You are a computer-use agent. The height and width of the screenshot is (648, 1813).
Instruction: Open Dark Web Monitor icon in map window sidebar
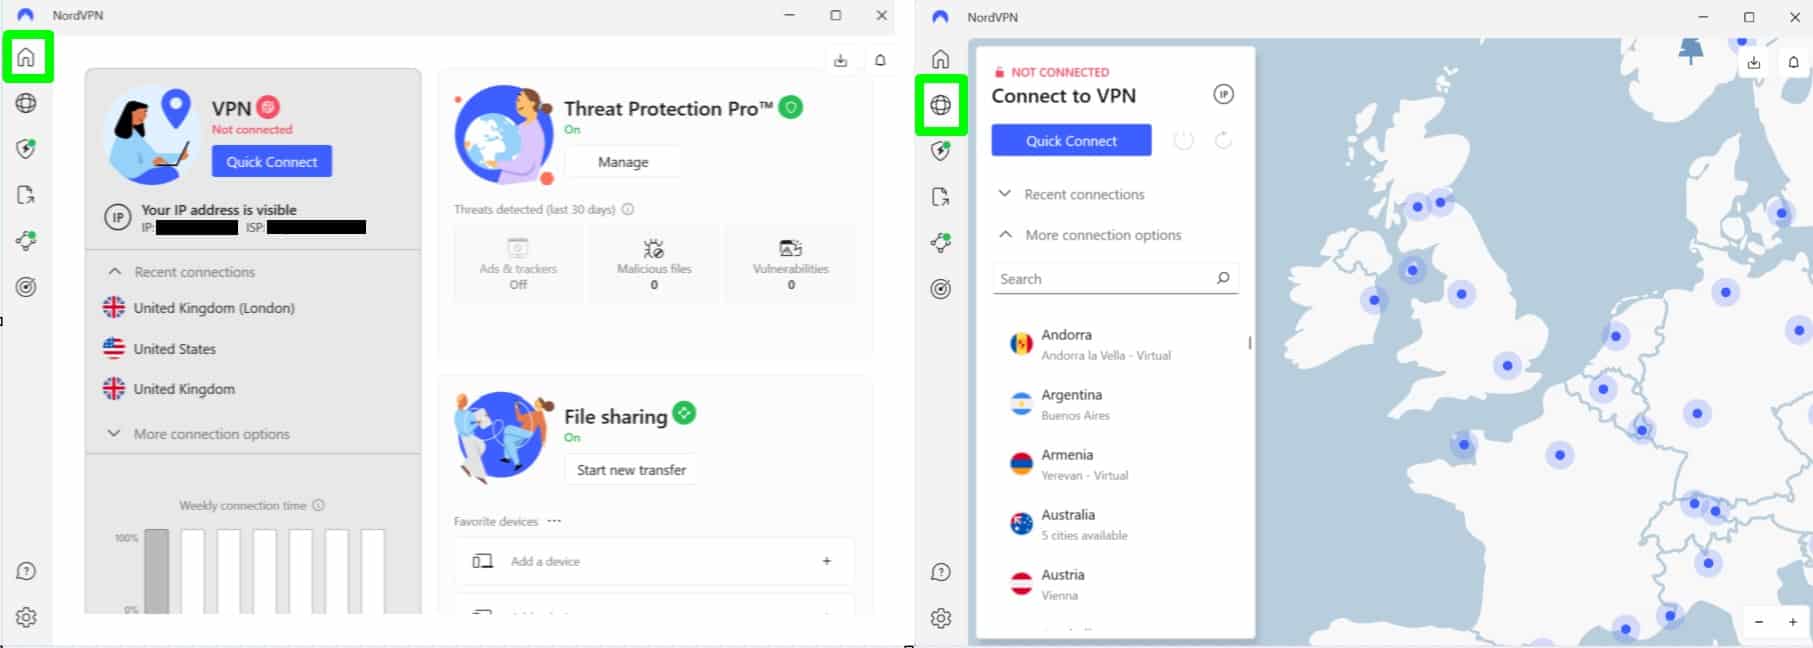(940, 289)
